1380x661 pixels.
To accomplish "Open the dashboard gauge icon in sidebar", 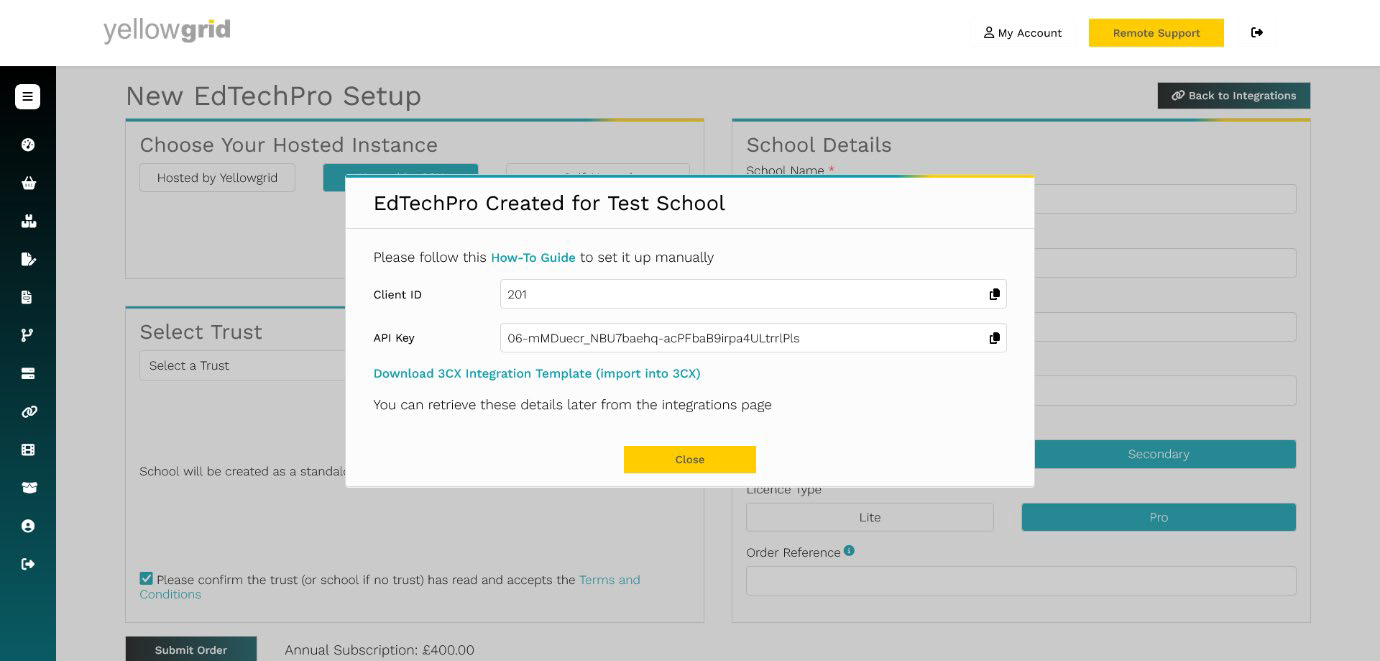I will click(x=28, y=145).
